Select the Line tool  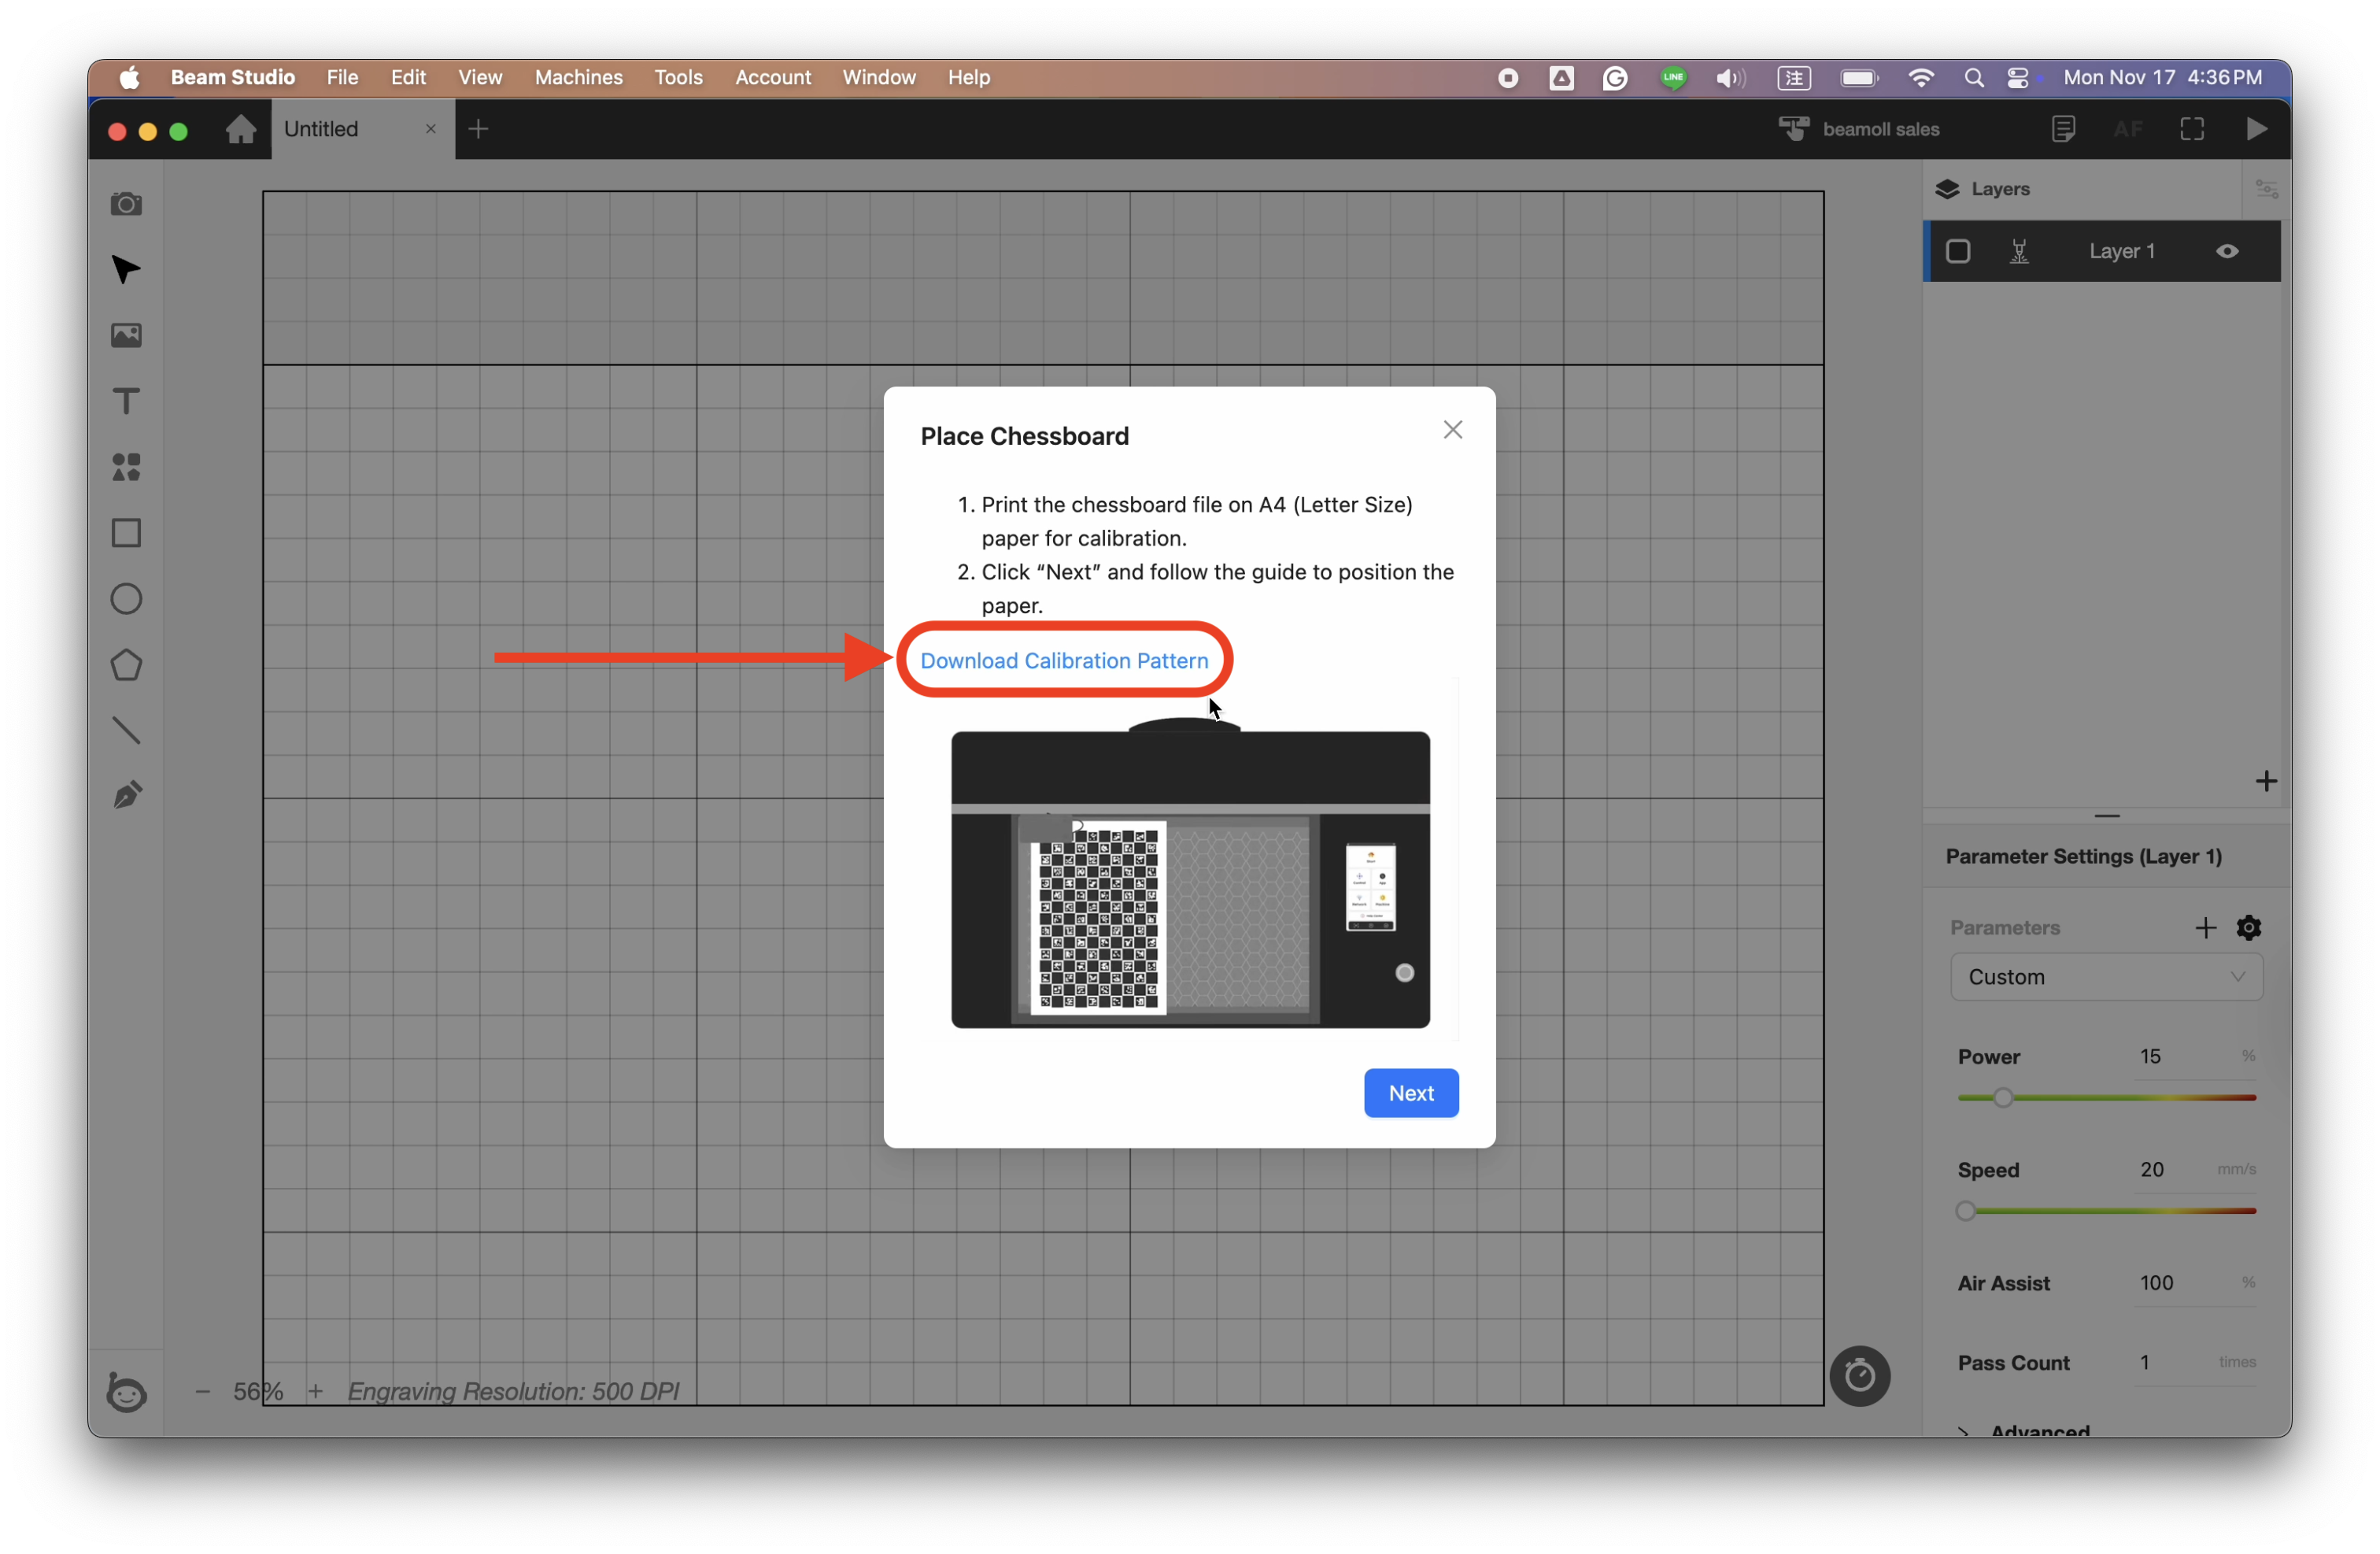point(126,731)
